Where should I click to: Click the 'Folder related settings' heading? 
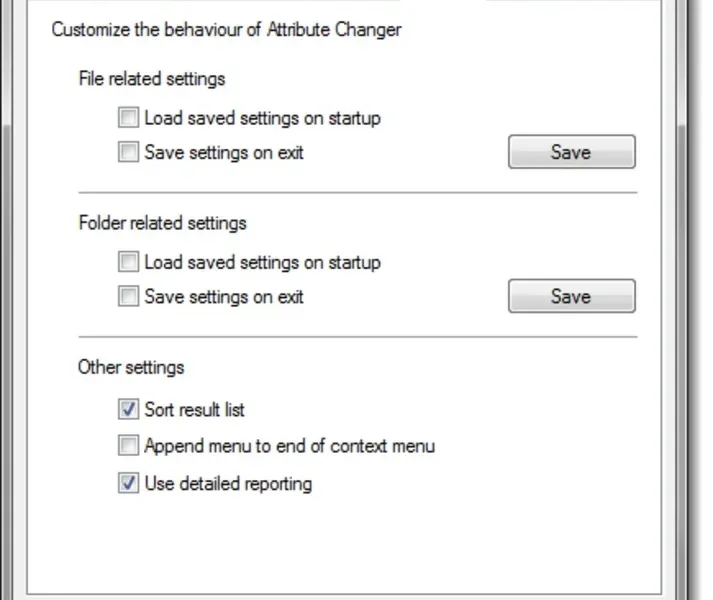click(162, 223)
